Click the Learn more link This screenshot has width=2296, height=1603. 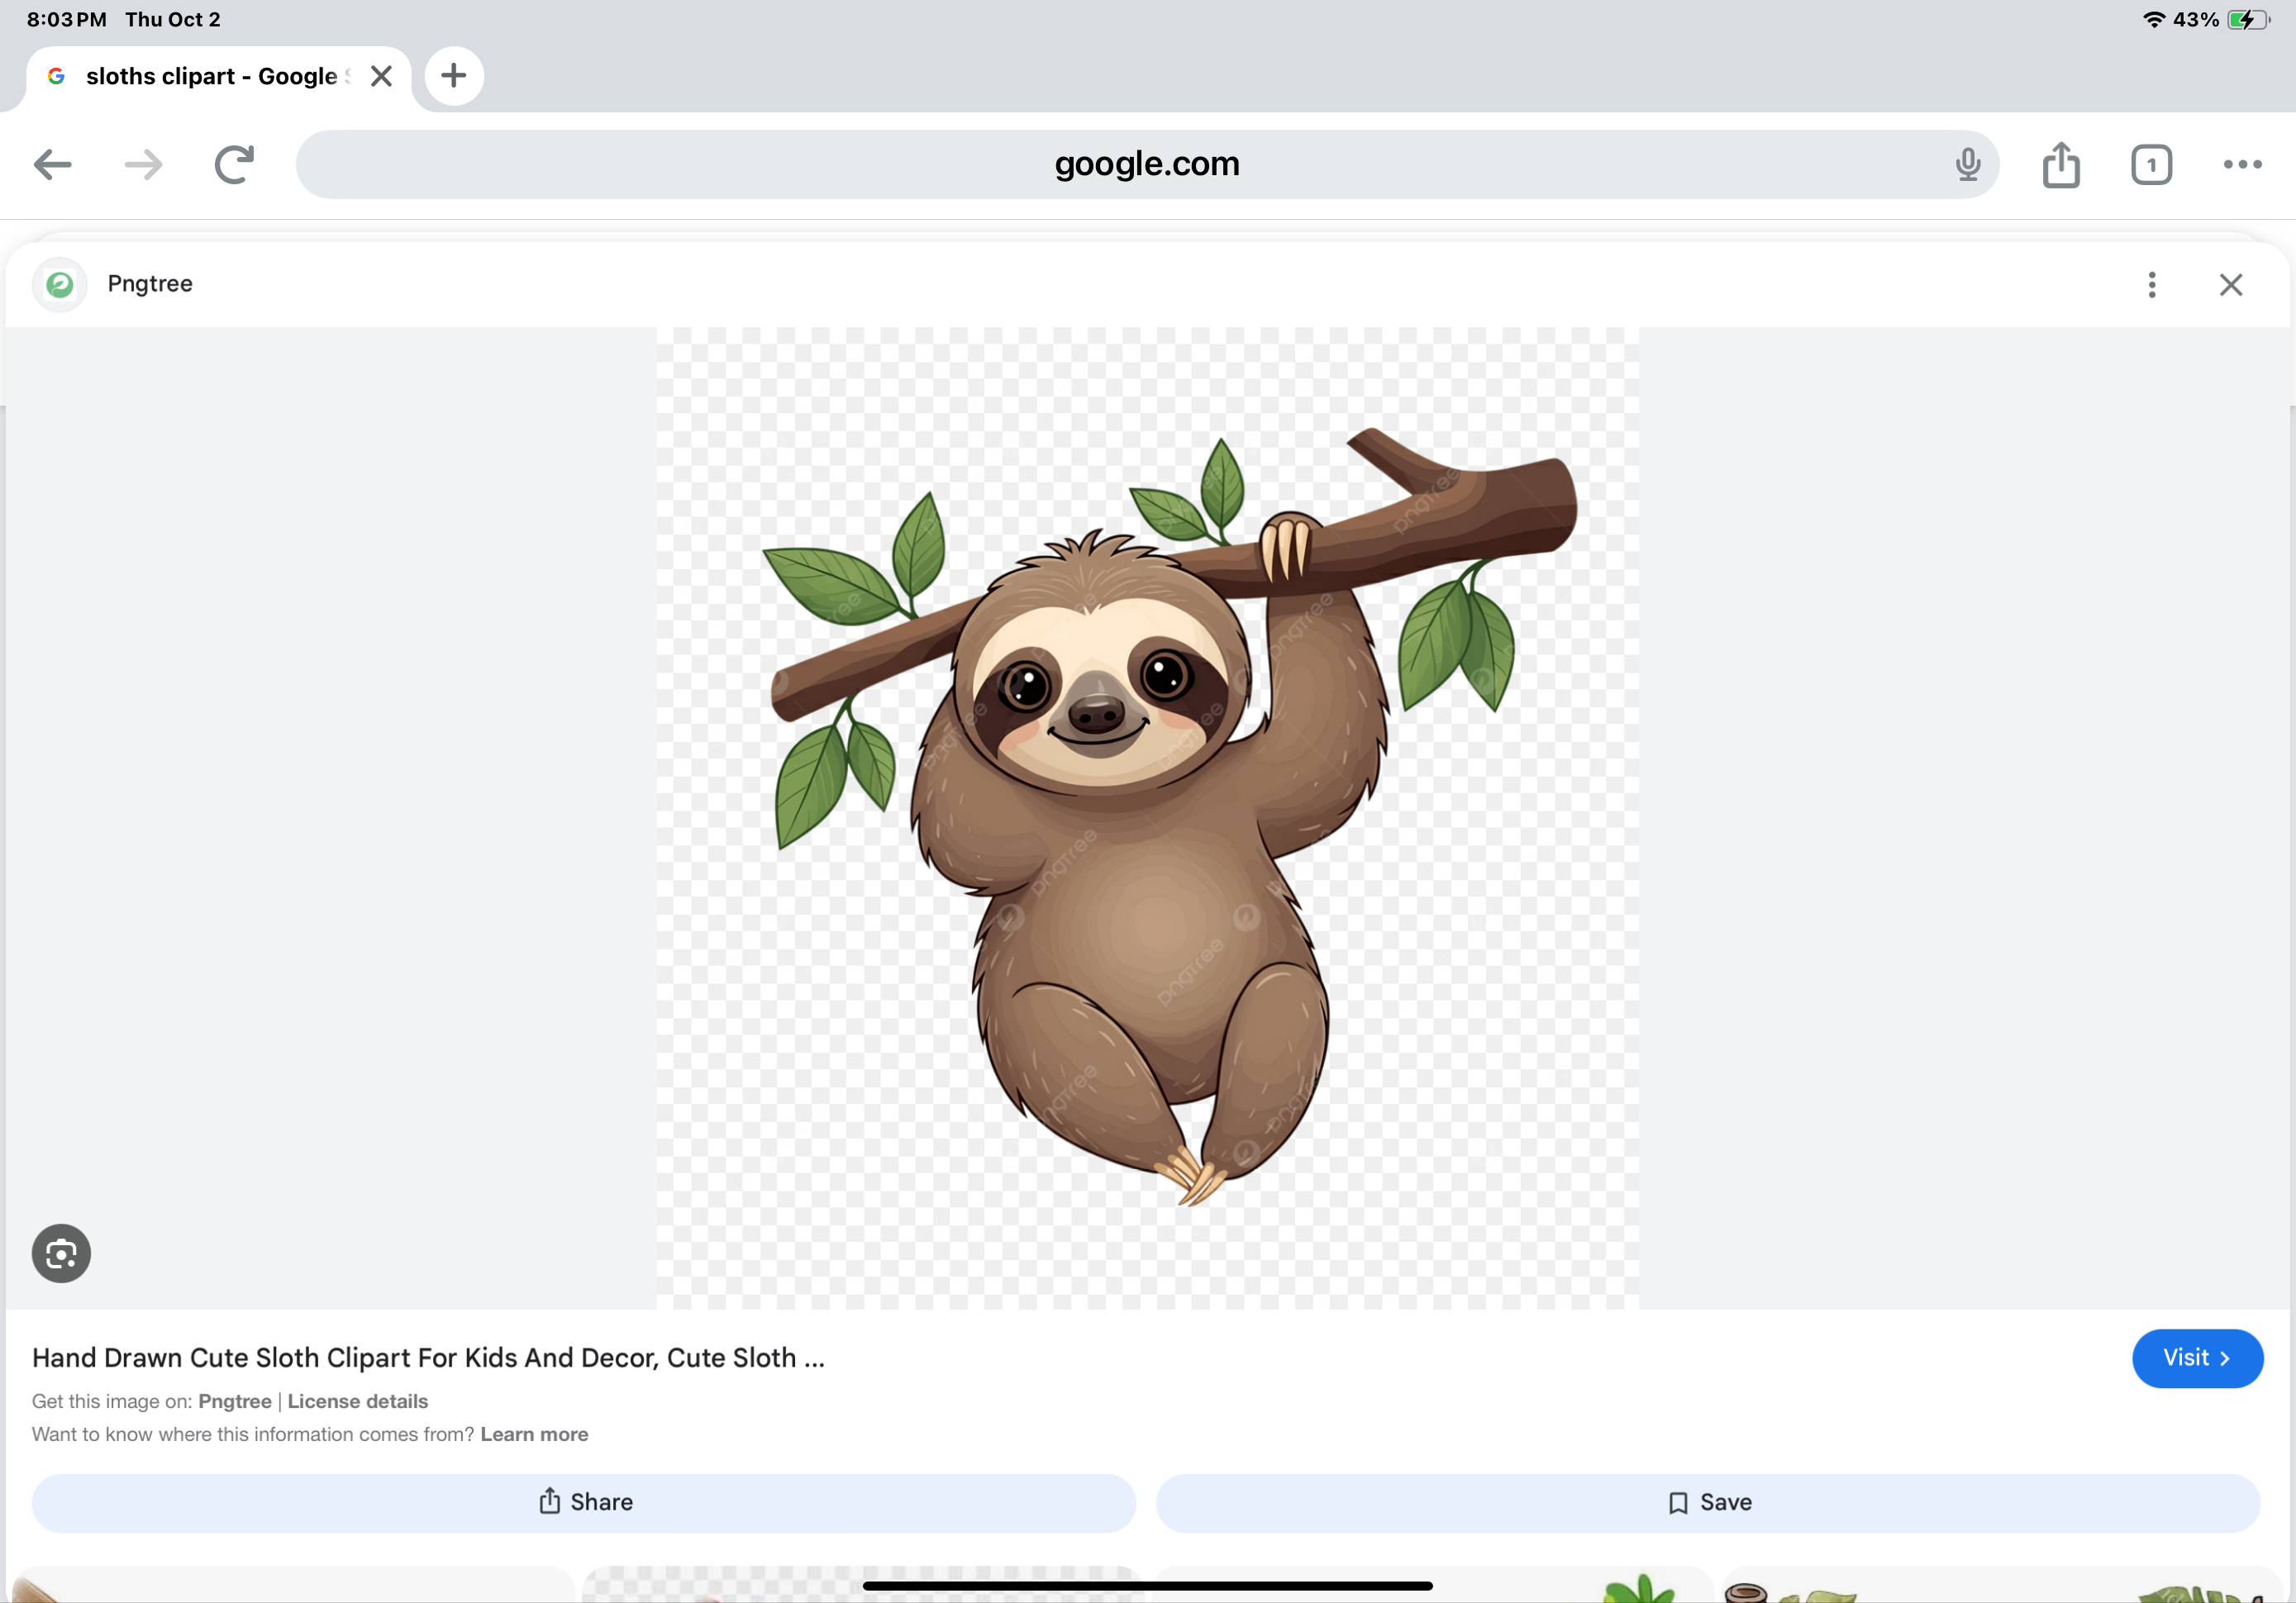(x=534, y=1434)
